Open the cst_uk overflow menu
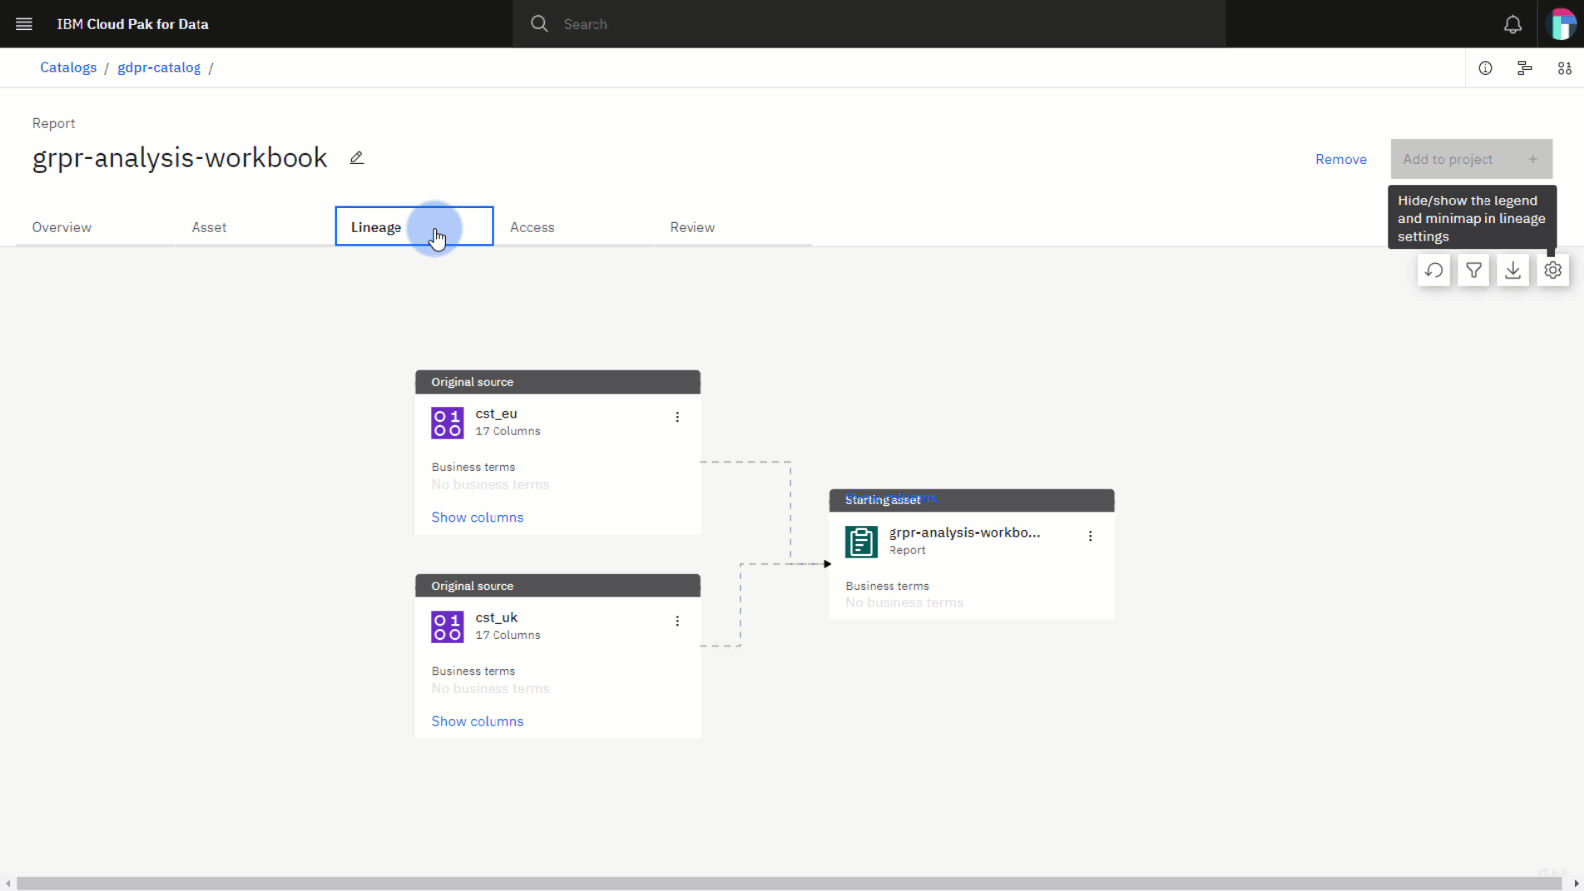Screen dimensions: 1584x891 coord(677,621)
